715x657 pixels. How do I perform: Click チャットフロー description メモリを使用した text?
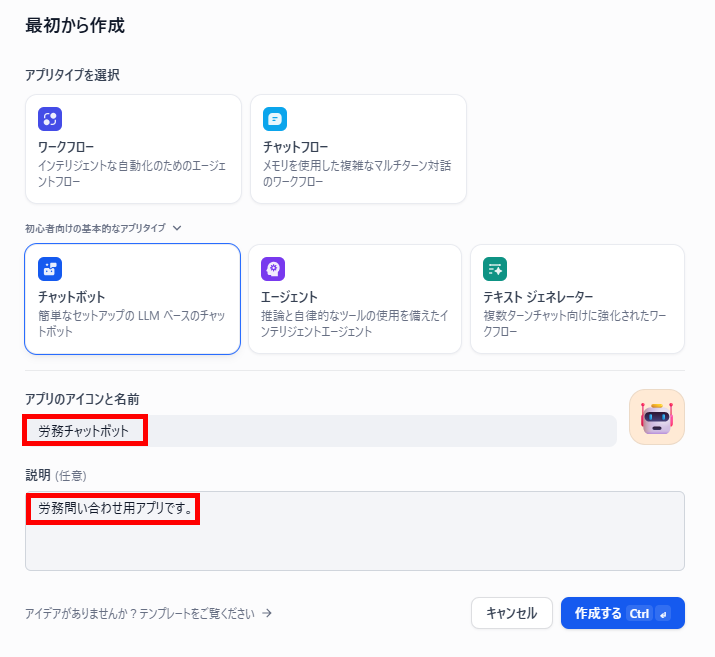(357, 173)
